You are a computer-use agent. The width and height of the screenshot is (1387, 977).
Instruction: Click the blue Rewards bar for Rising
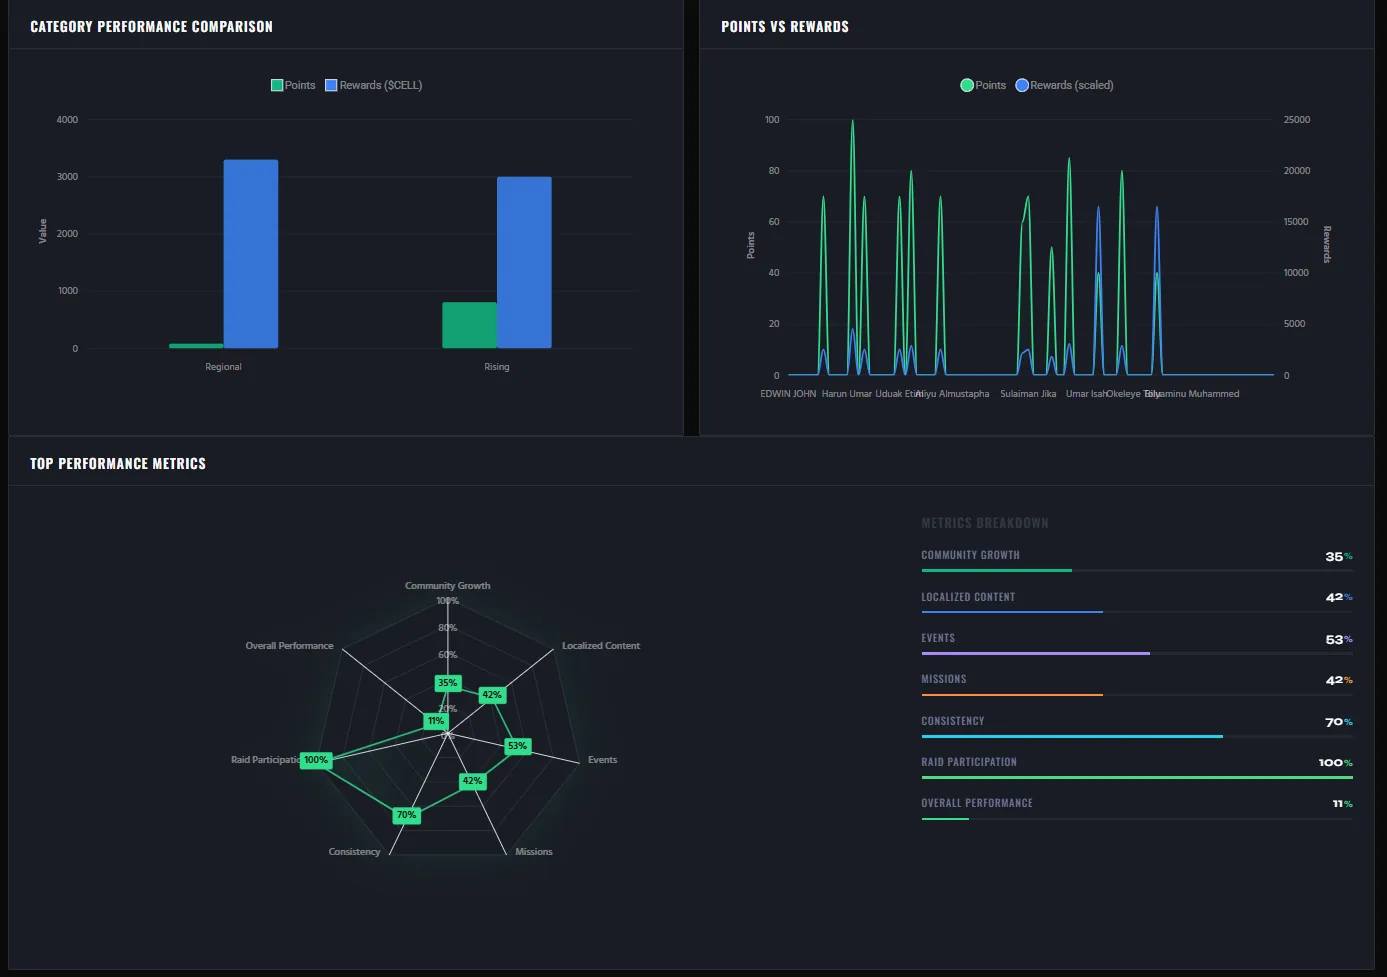(x=524, y=262)
